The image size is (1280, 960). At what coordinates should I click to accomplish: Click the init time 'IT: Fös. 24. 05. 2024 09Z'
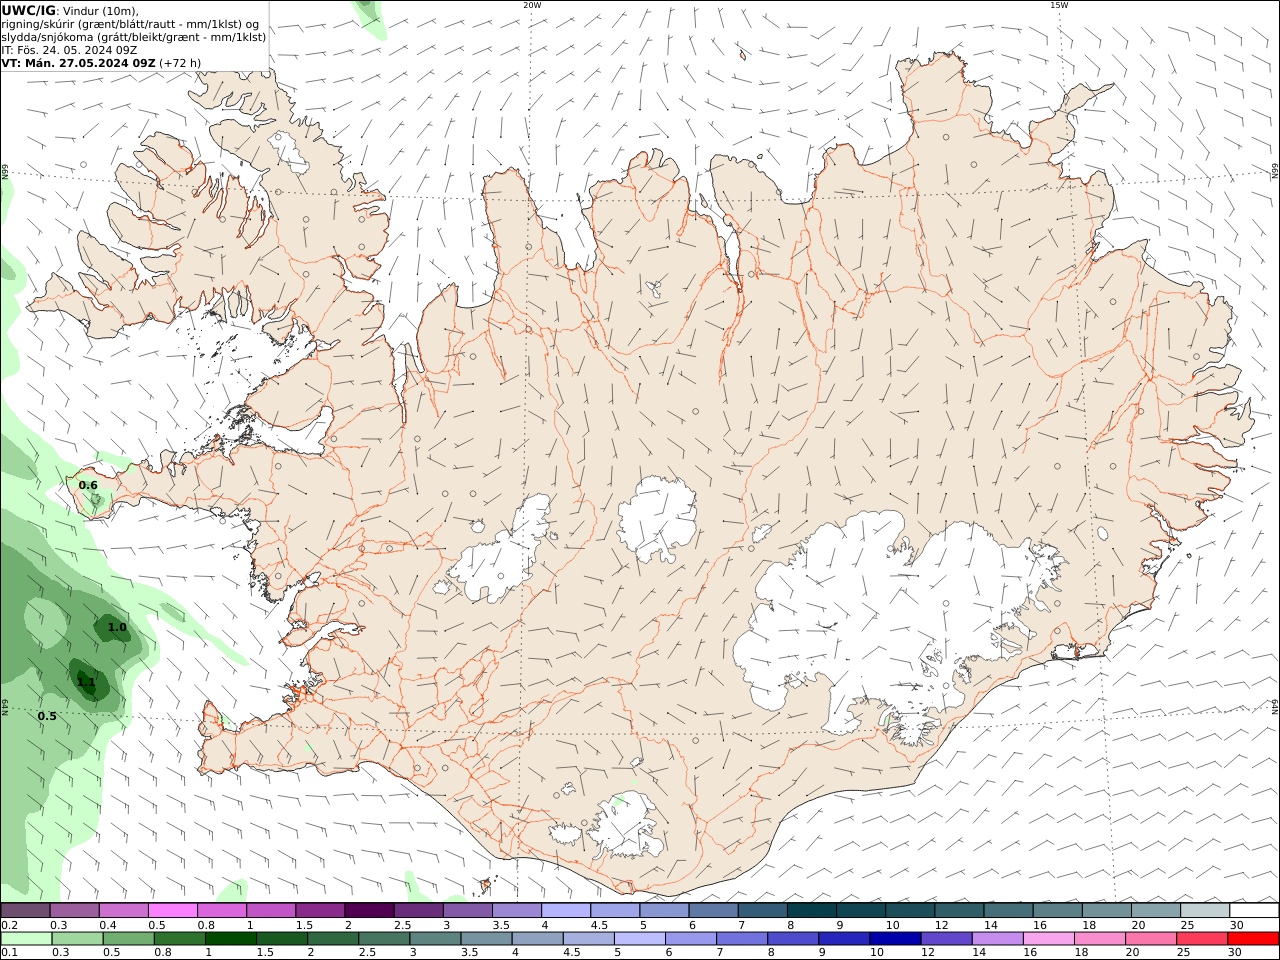[x=69, y=50]
